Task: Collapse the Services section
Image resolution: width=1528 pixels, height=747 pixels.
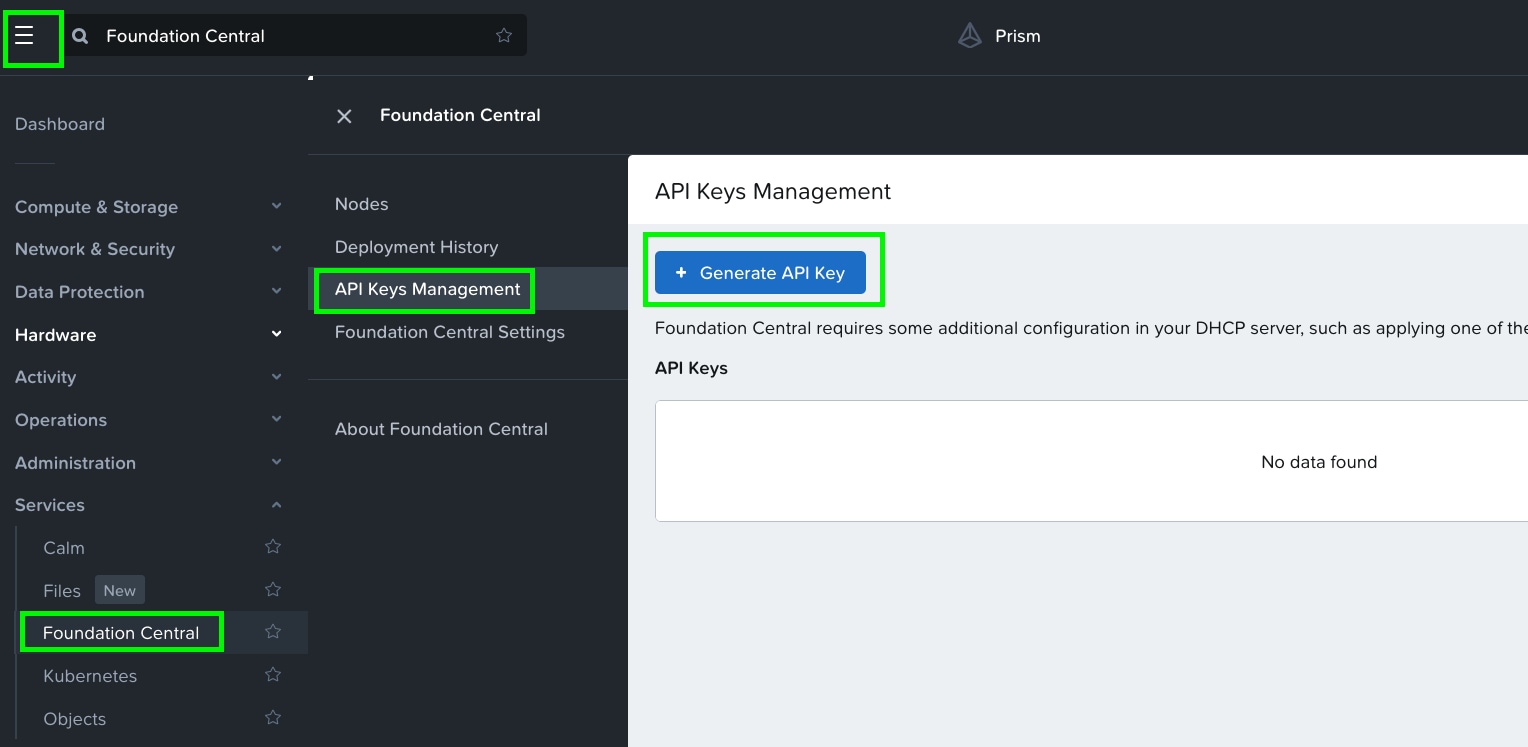Action: [276, 505]
